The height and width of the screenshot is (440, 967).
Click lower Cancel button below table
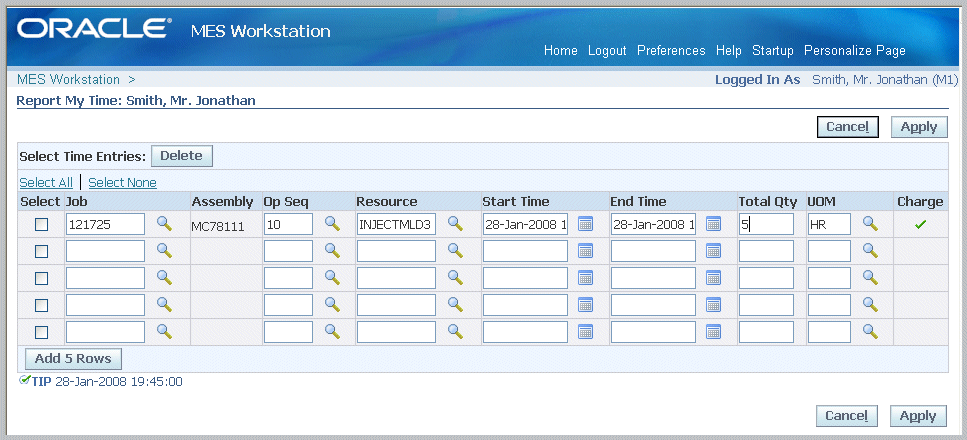click(847, 416)
